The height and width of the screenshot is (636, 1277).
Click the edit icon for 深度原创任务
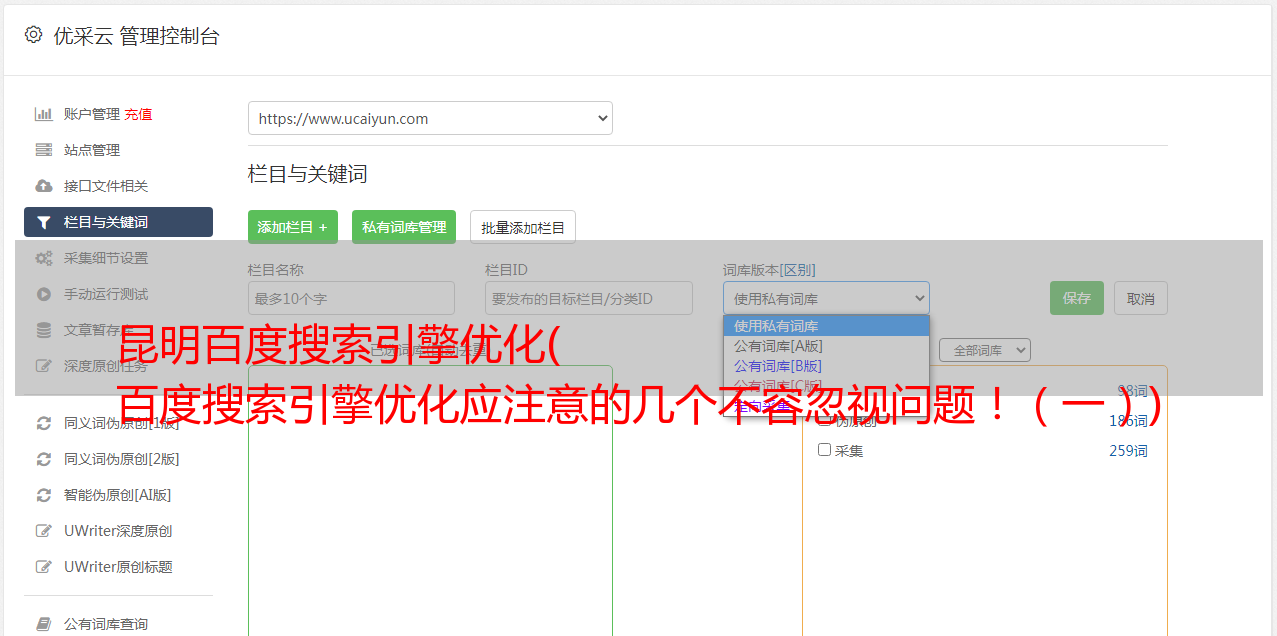pyautogui.click(x=44, y=366)
